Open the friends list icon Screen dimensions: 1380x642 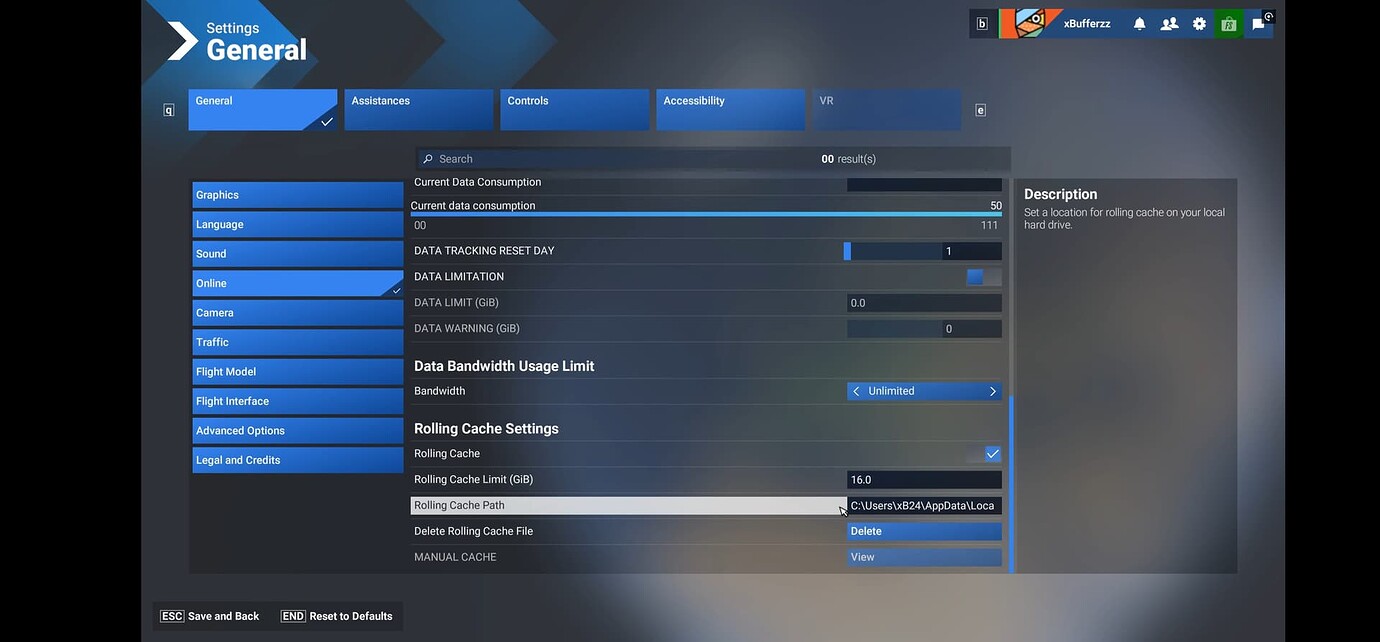tap(1169, 24)
